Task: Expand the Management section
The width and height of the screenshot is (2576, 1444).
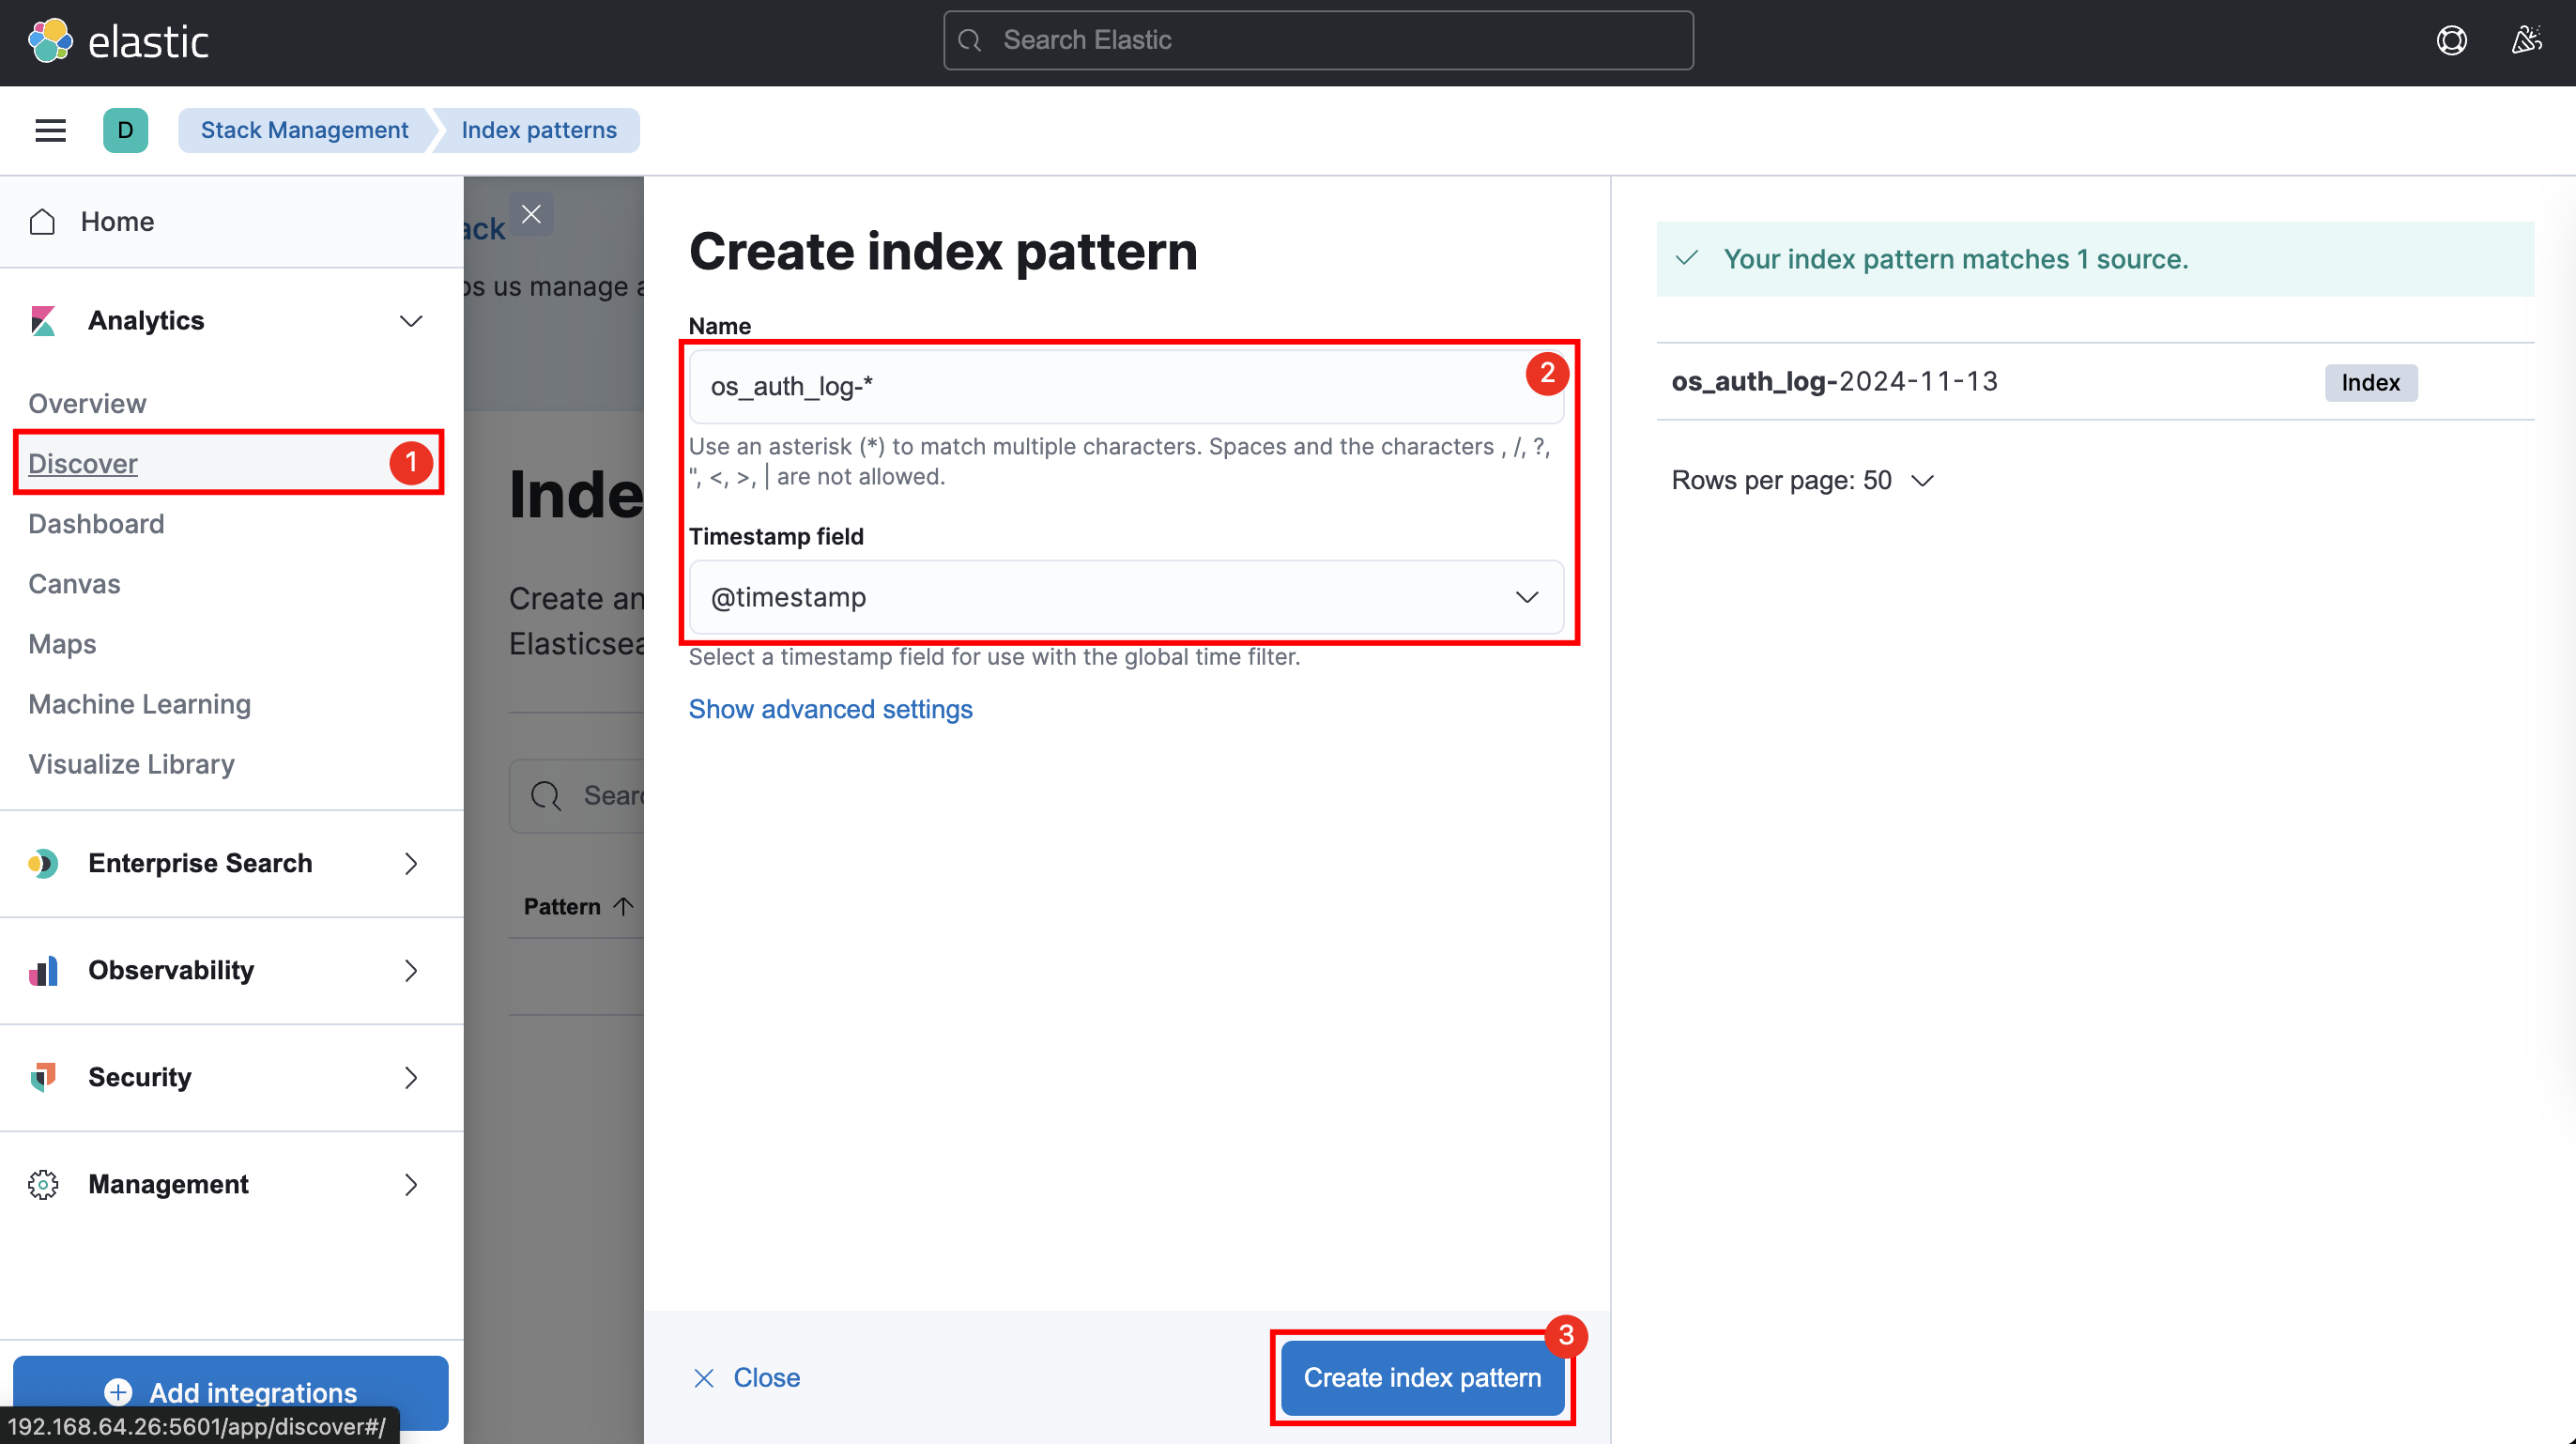Action: [411, 1184]
